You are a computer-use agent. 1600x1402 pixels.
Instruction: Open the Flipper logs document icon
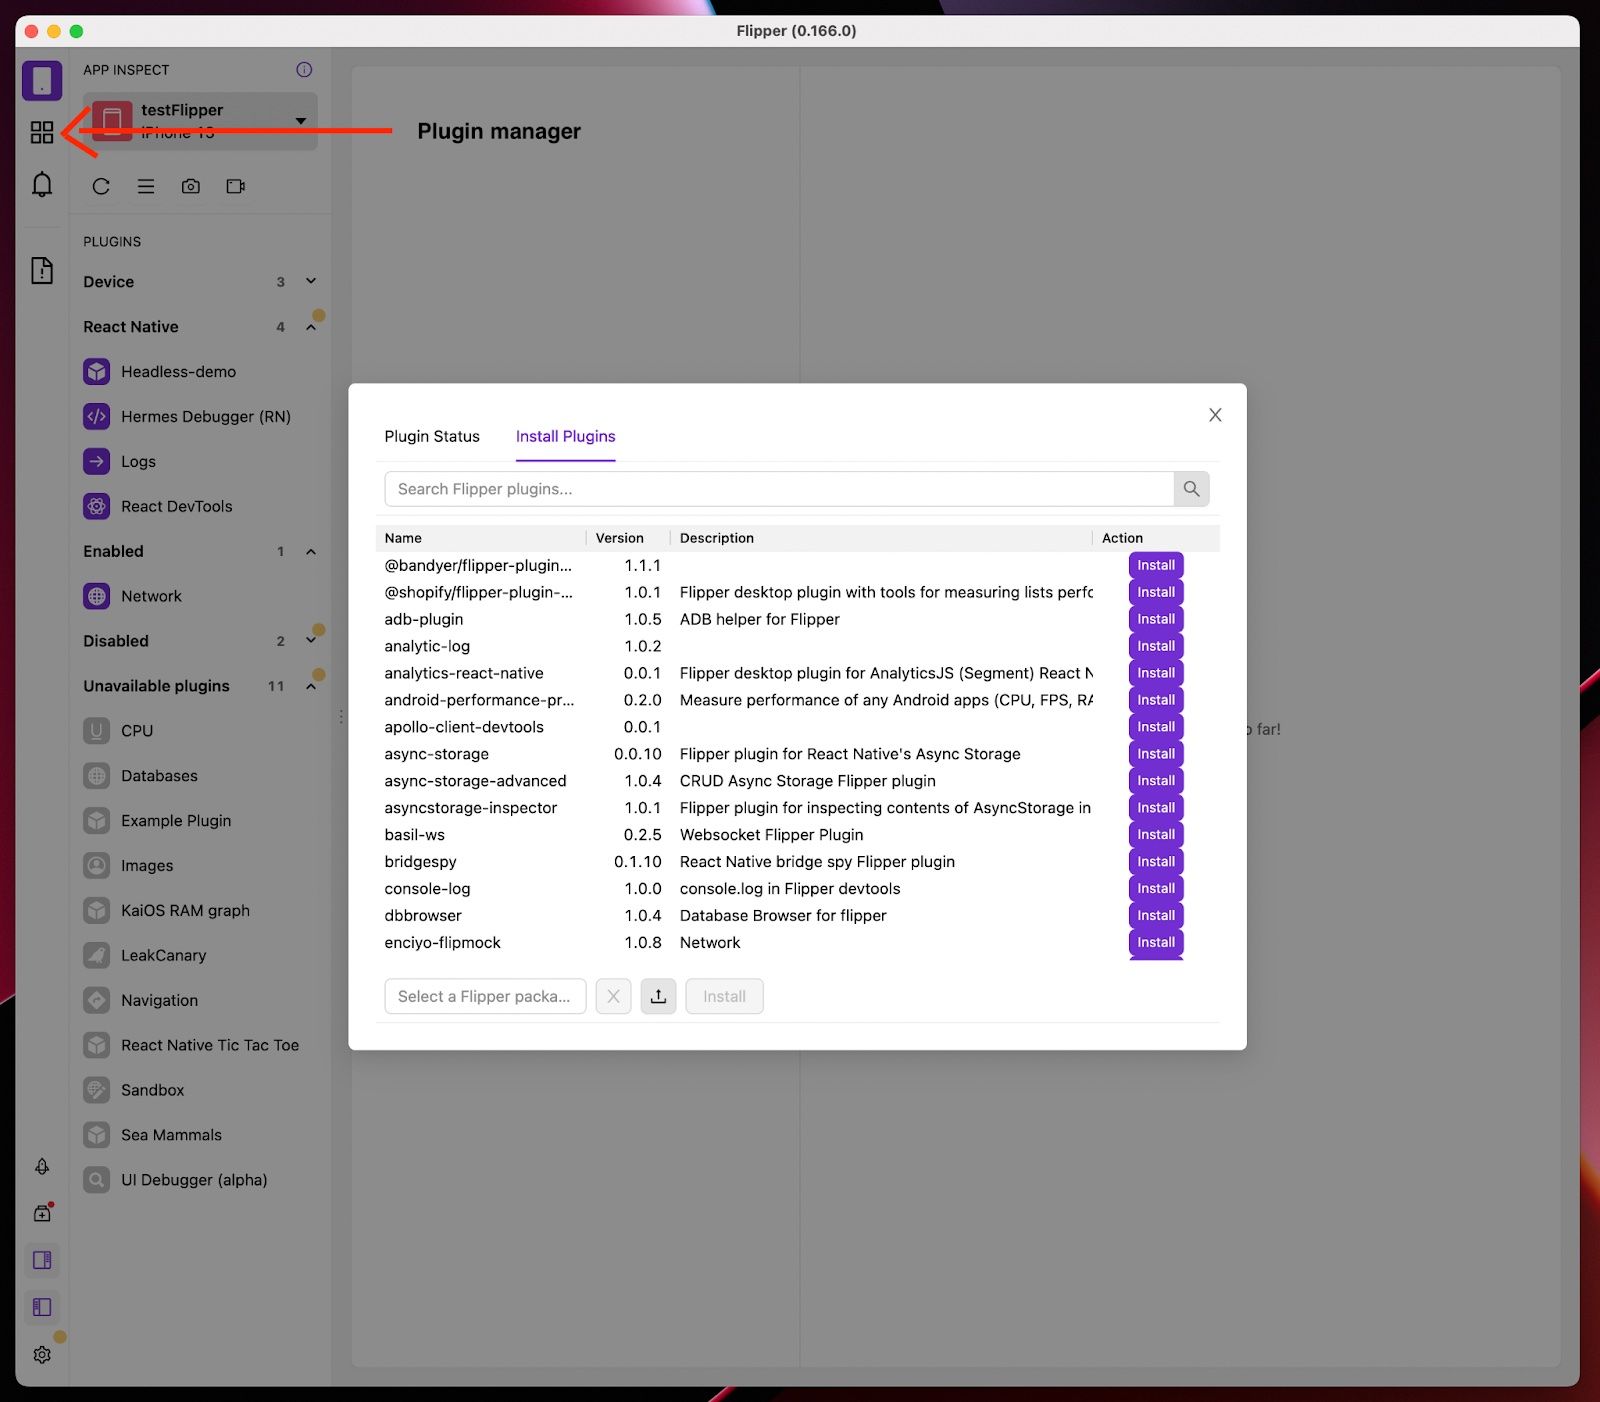42,270
